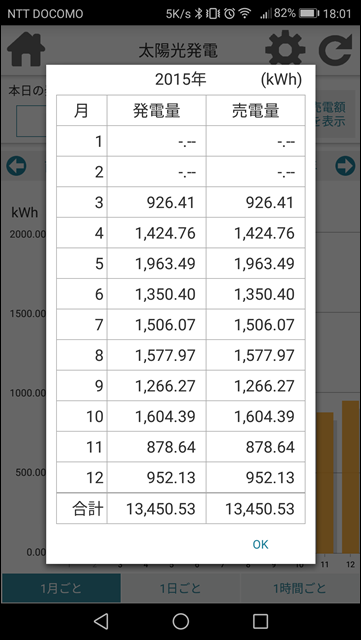
Task: Tap the Android home circle button
Action: coord(180,621)
